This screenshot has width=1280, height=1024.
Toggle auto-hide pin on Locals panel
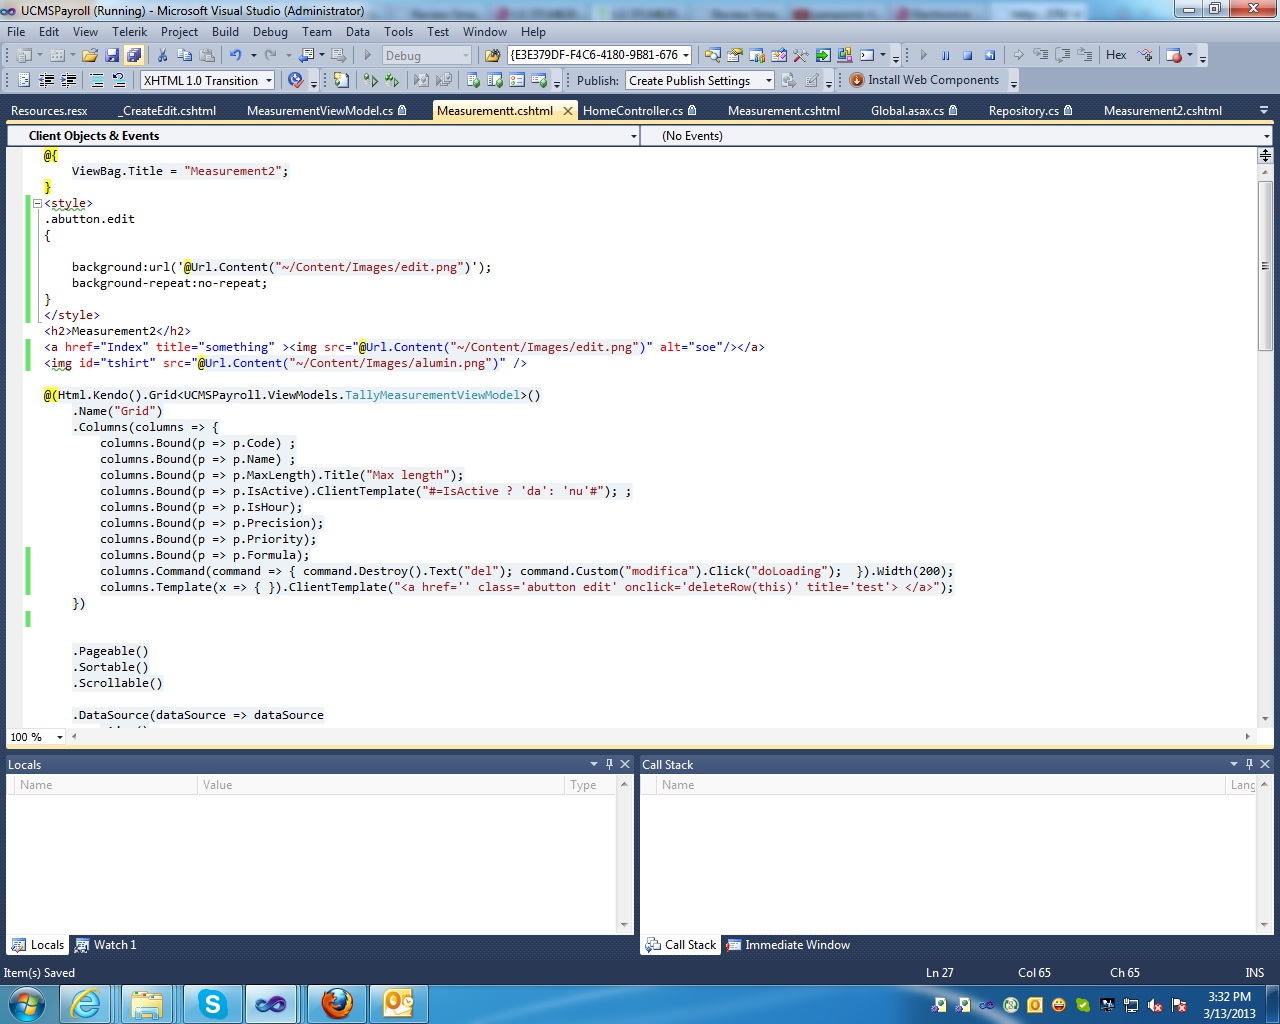click(x=609, y=764)
